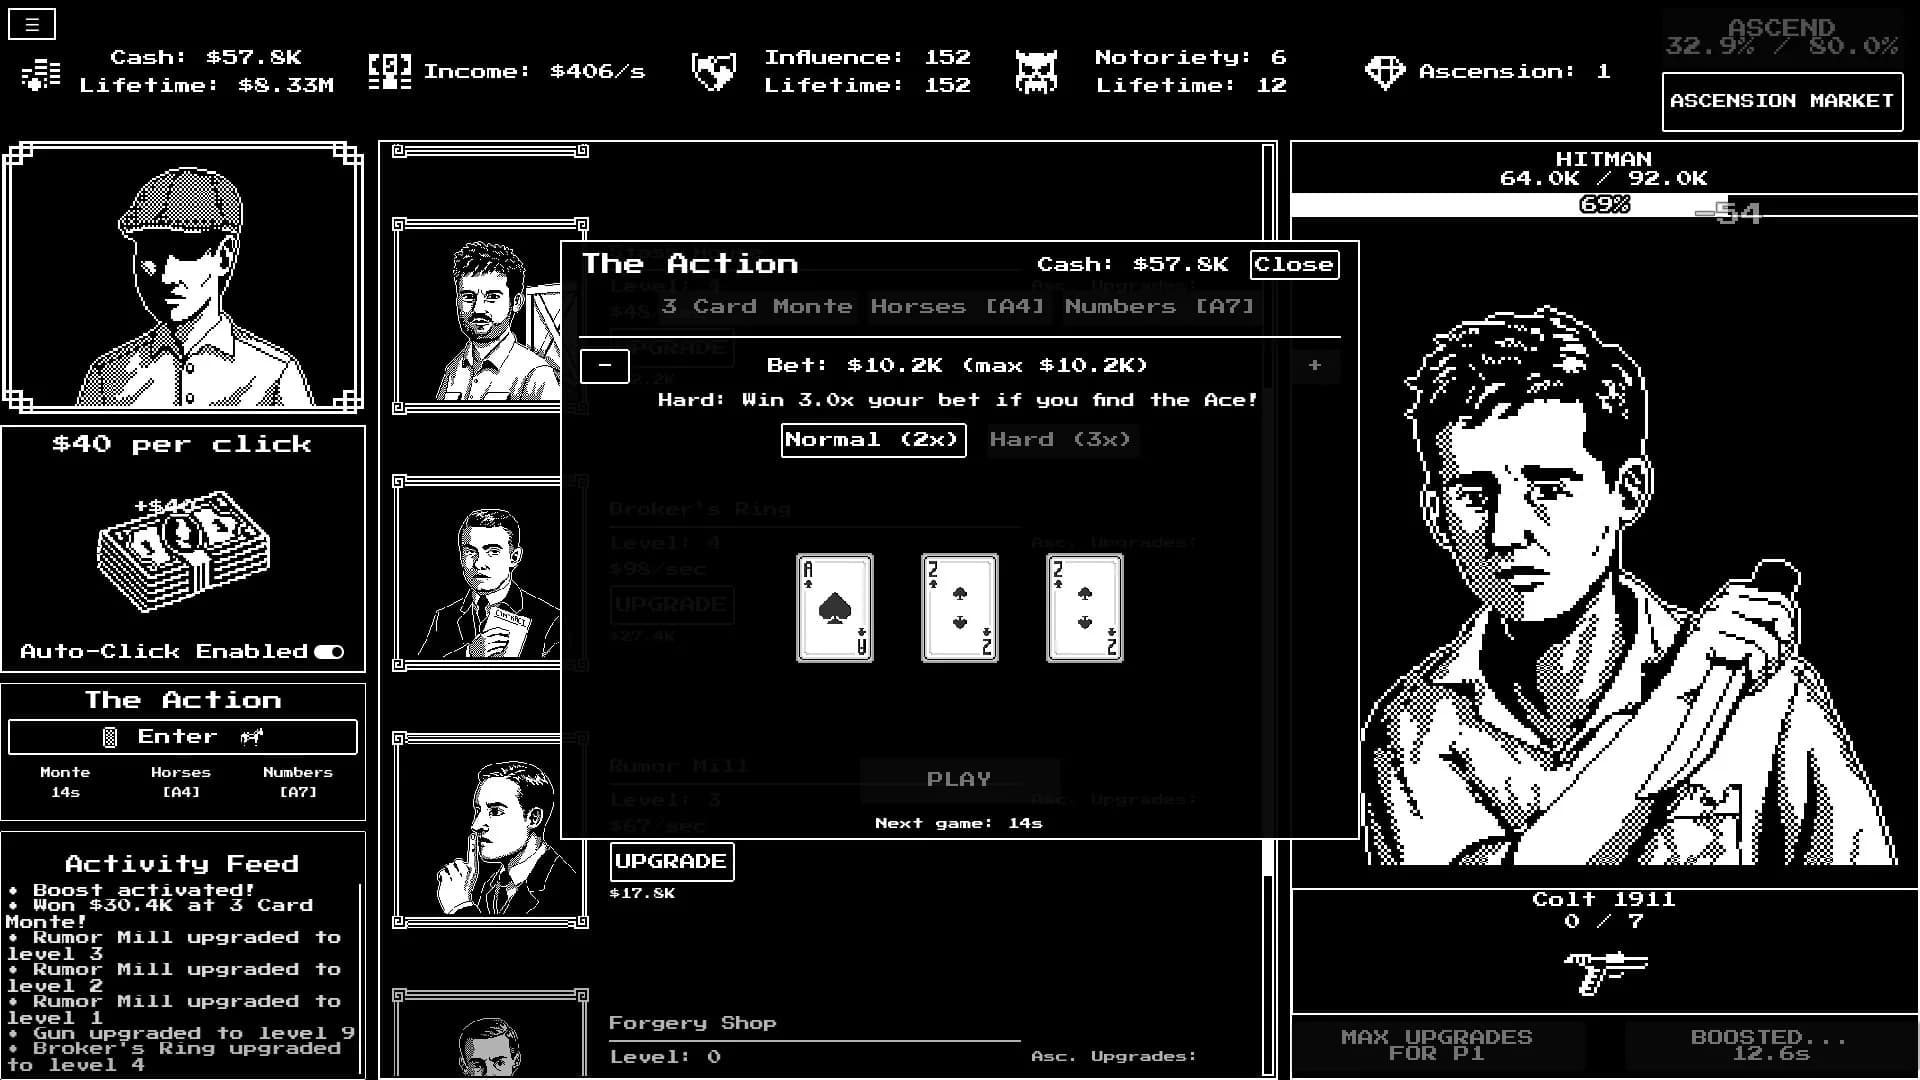Switch to the 3 Card Monte tab
This screenshot has width=1920, height=1080.
(x=757, y=307)
